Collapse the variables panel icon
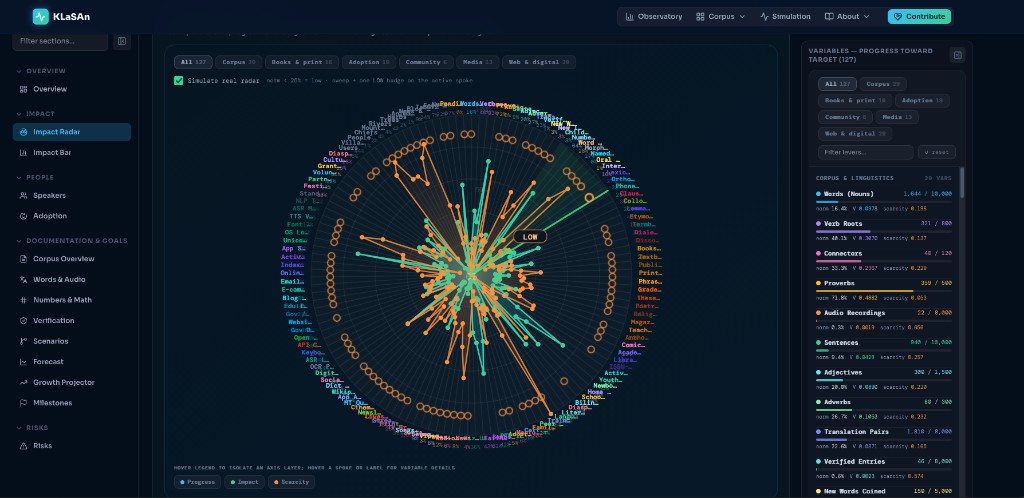The width and height of the screenshot is (1024, 498). pyautogui.click(x=957, y=55)
